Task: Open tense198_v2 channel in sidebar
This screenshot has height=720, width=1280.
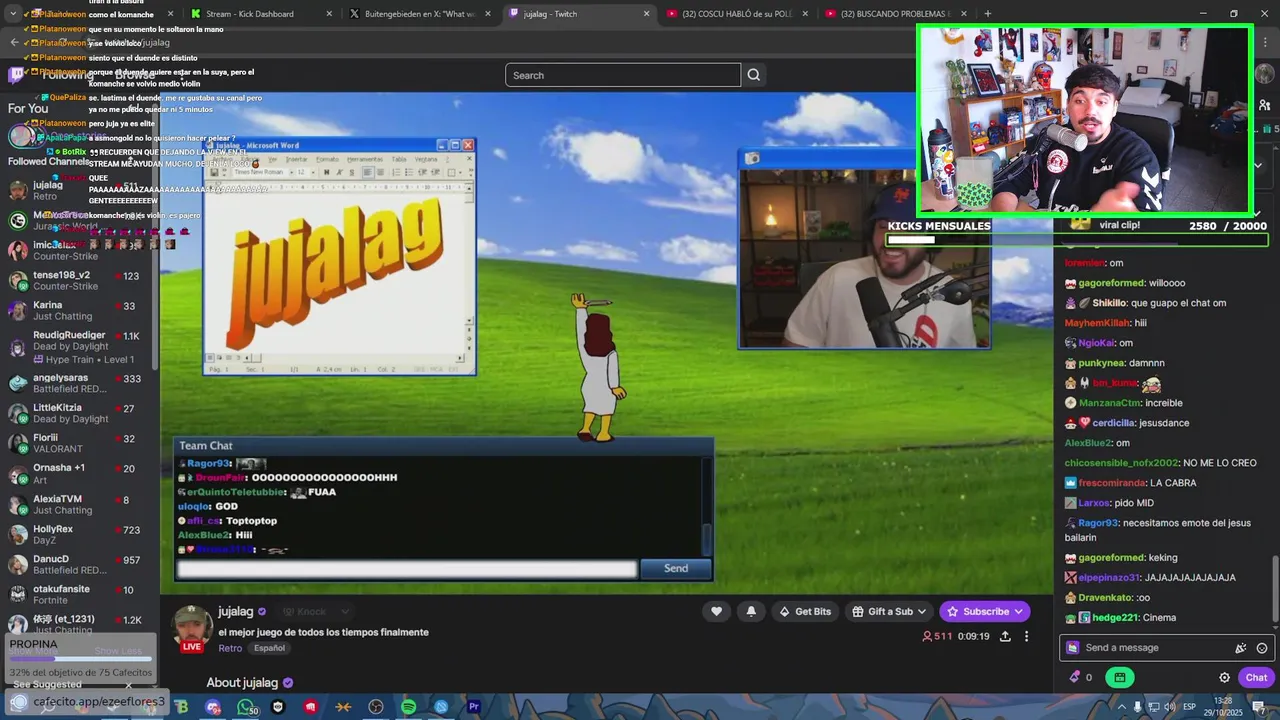Action: (78, 280)
